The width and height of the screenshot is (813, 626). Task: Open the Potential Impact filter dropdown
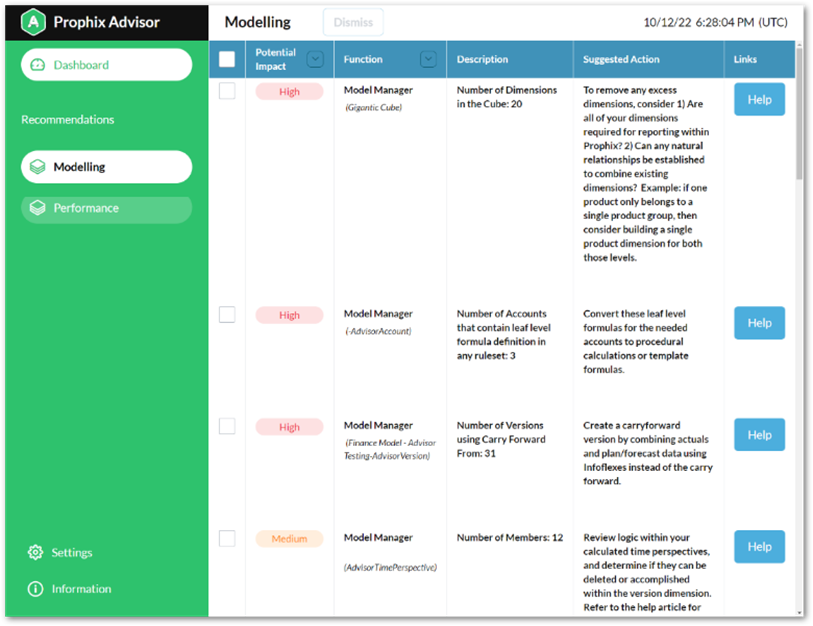(315, 59)
